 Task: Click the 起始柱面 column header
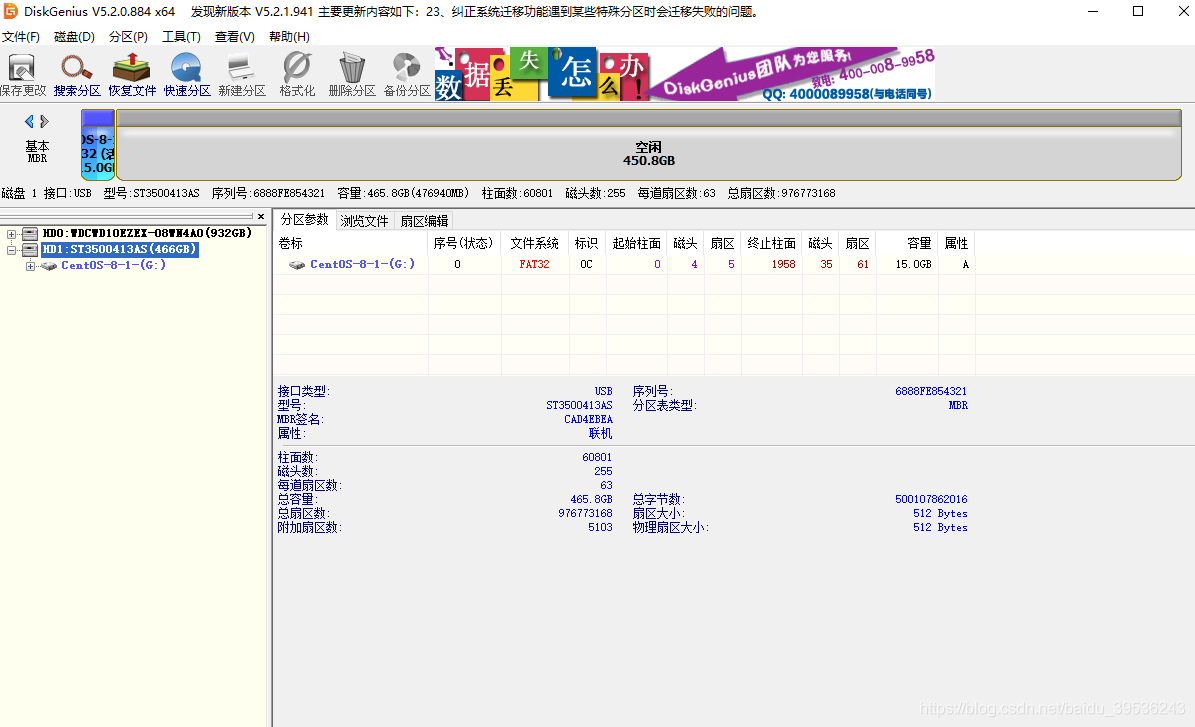tap(637, 243)
